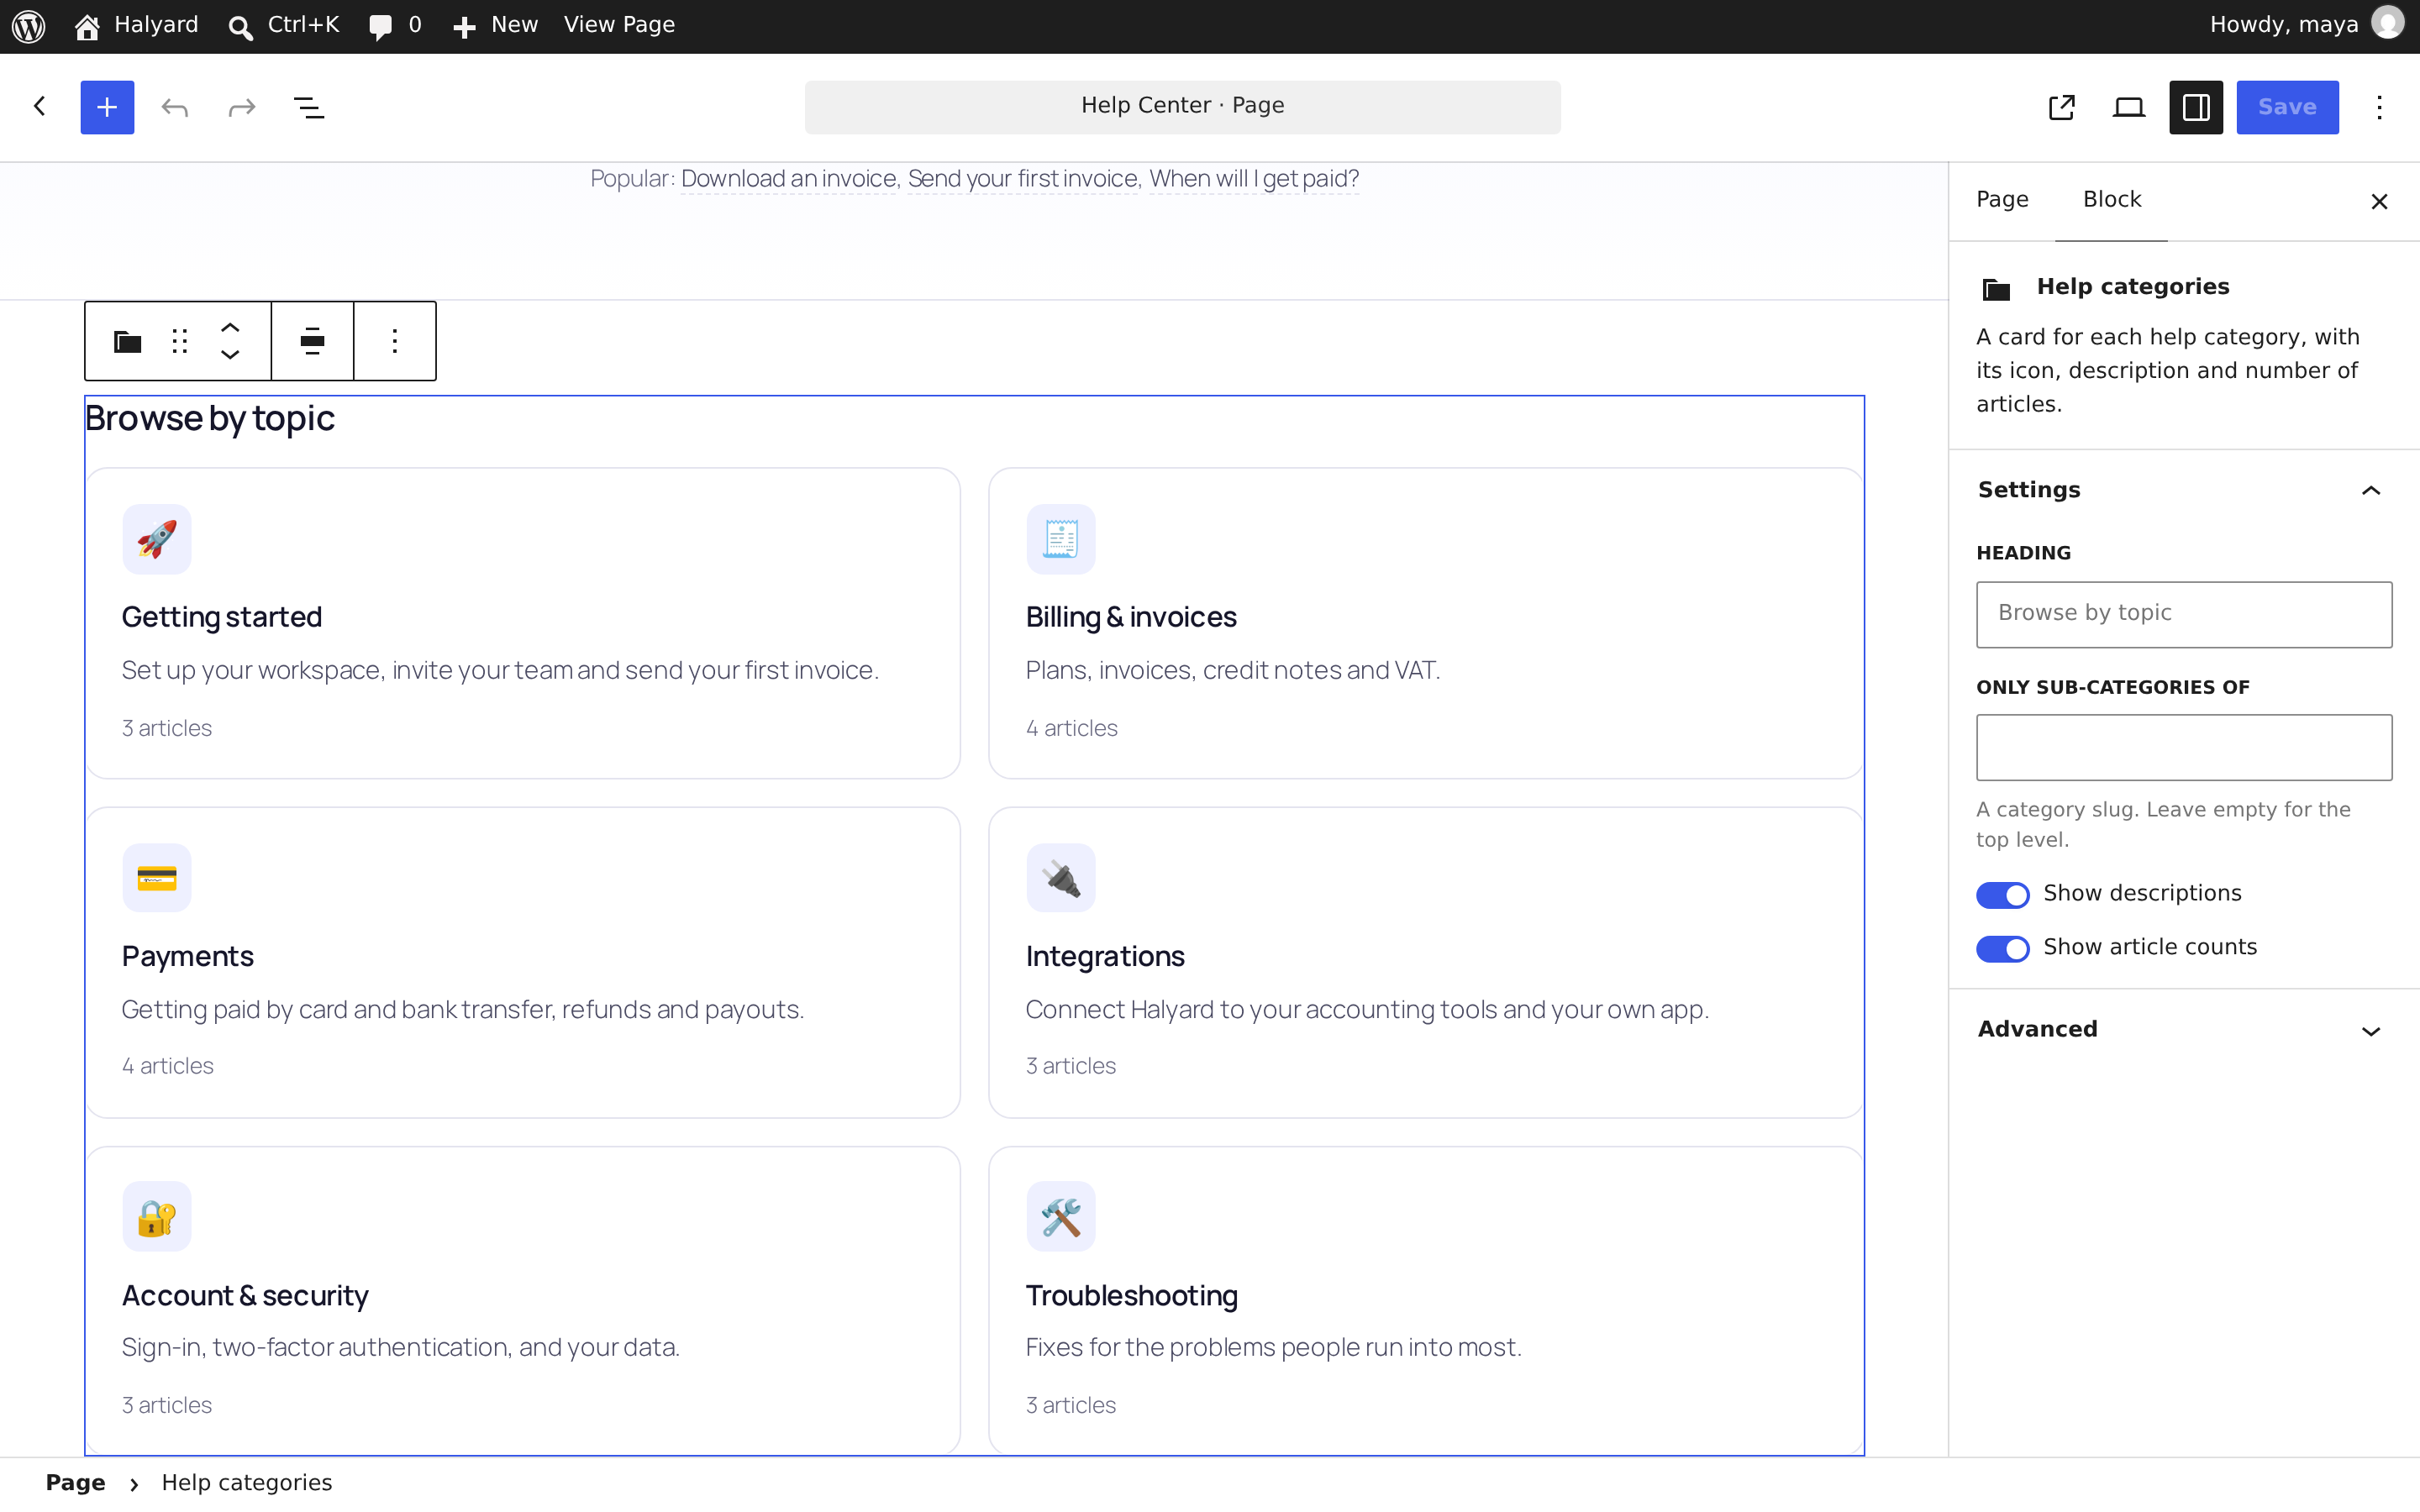Screen dimensions: 2420x1512
Task: Redo the last change
Action: 242,107
